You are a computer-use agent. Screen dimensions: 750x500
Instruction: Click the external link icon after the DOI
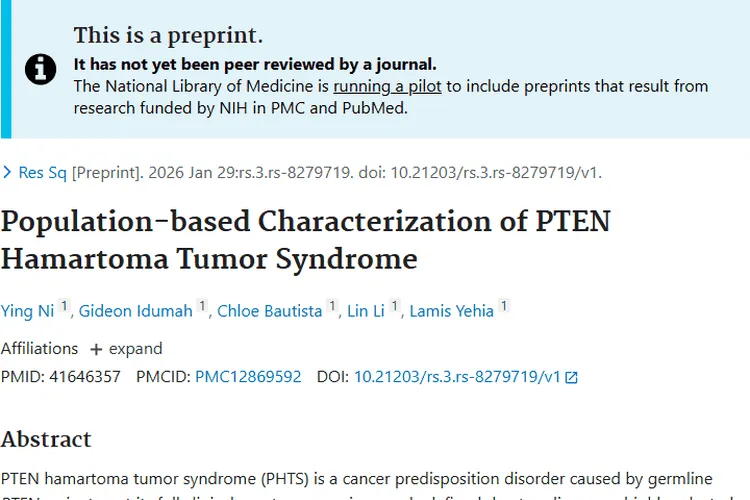point(572,378)
